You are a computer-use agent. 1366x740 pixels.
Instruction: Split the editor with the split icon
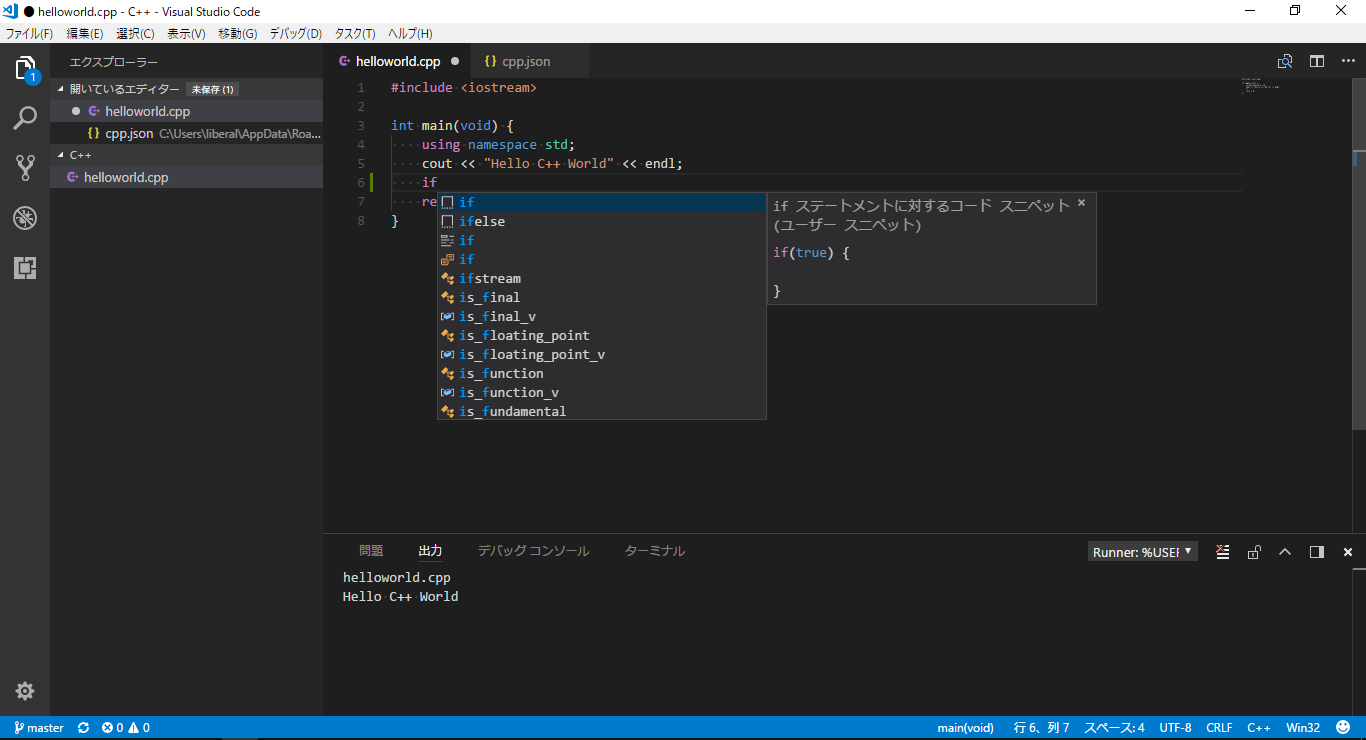pos(1317,61)
